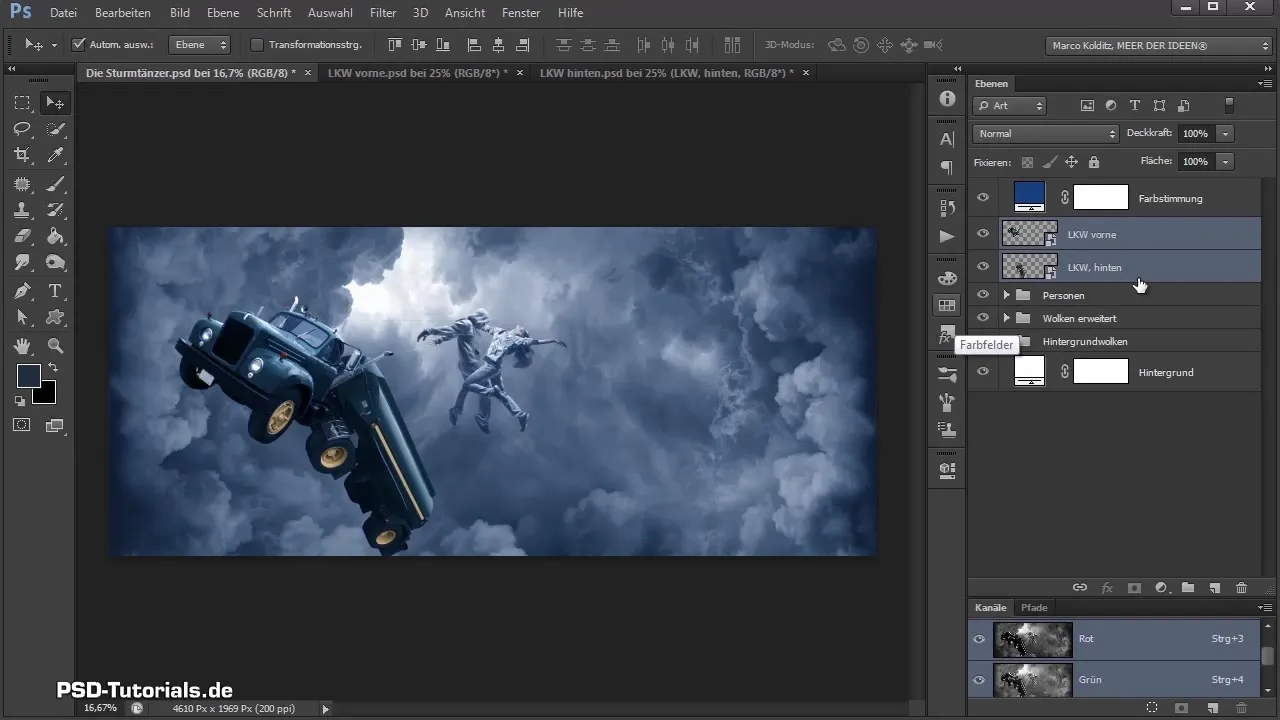
Task: Open the layer filter Art dropdown
Action: [x=1009, y=105]
